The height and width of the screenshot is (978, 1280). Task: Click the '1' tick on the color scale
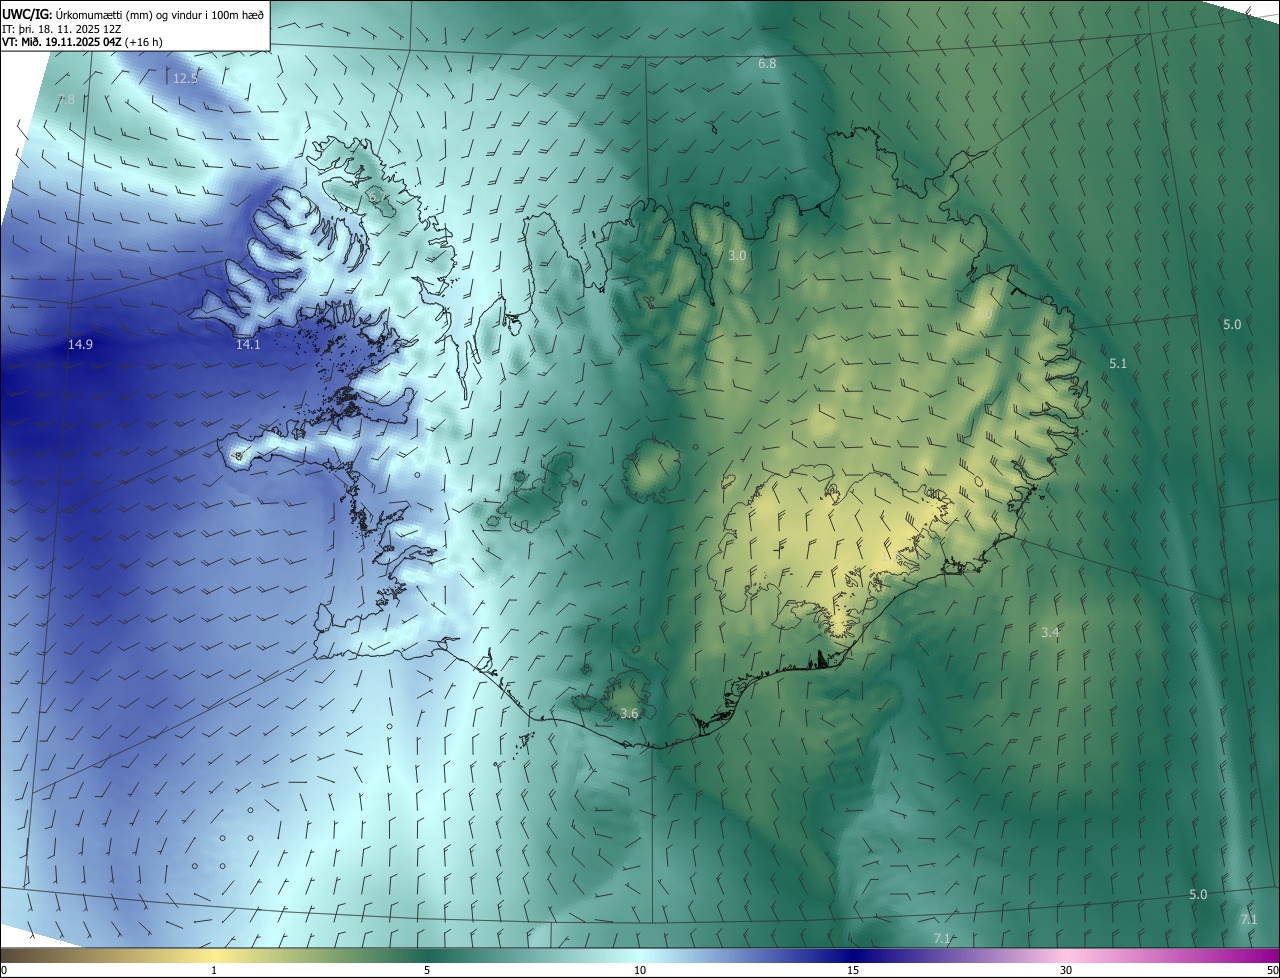214,970
